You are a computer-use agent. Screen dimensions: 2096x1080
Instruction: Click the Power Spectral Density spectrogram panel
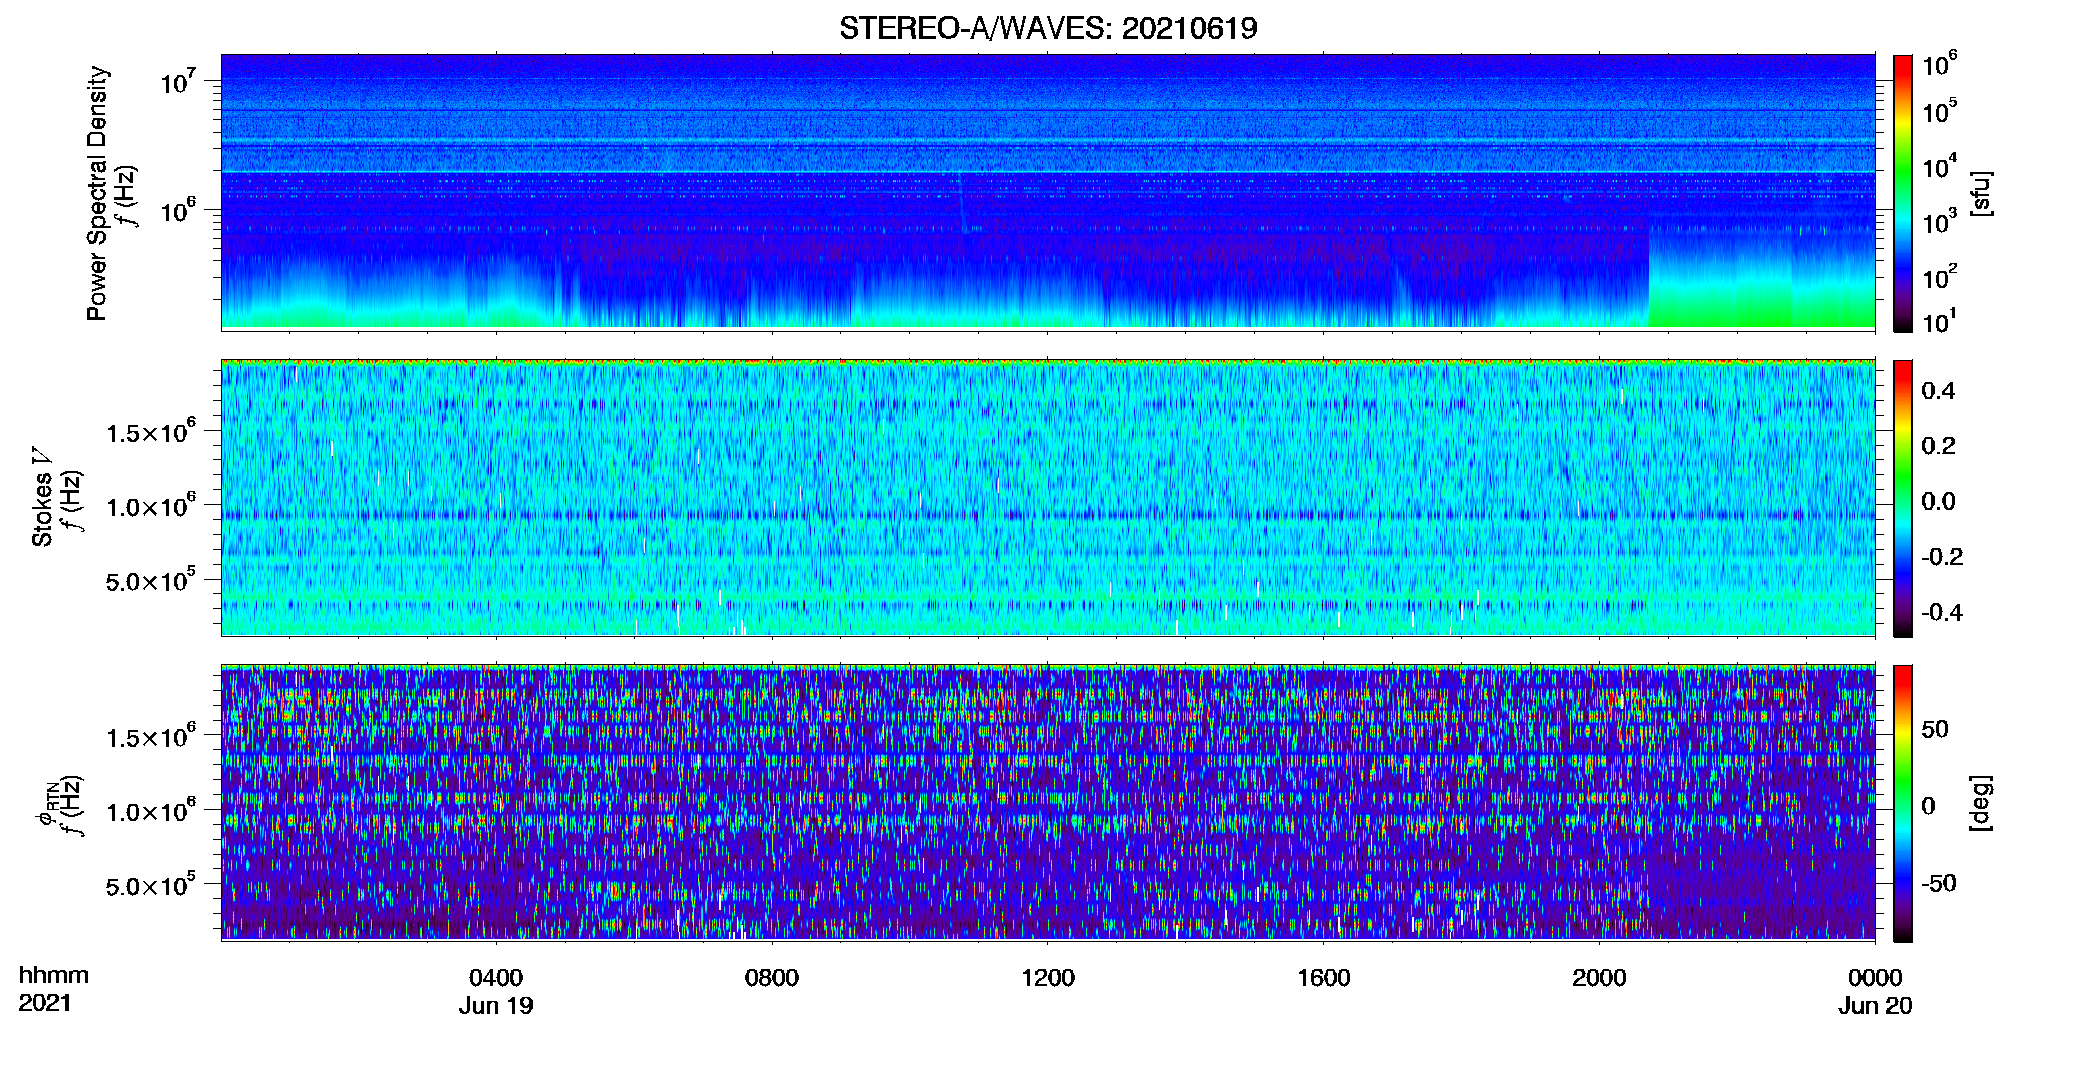[1048, 192]
